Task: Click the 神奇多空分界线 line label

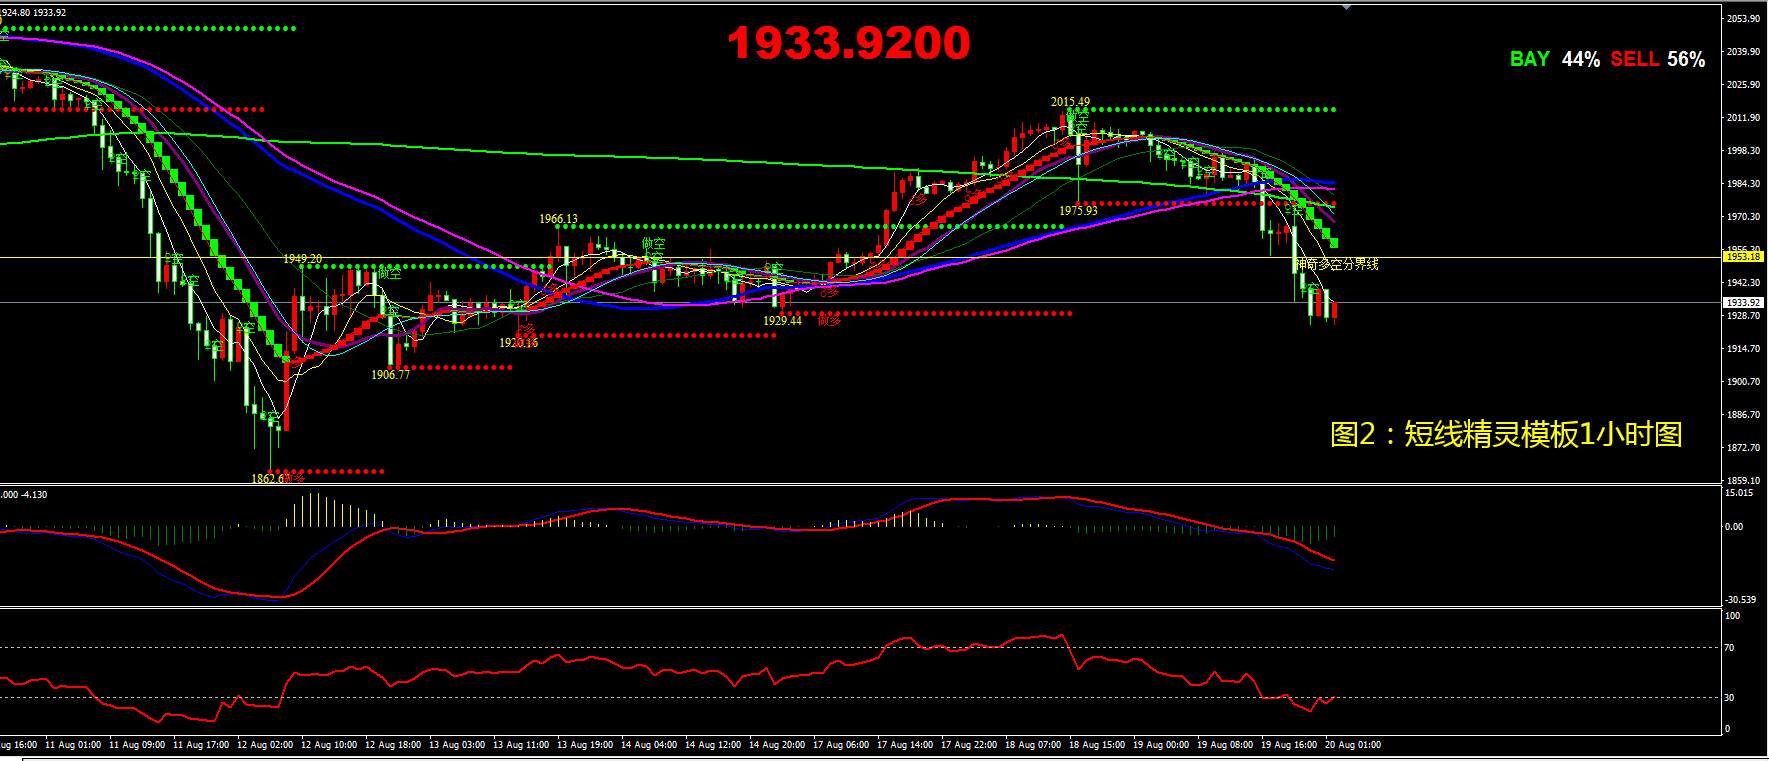Action: (x=1337, y=264)
